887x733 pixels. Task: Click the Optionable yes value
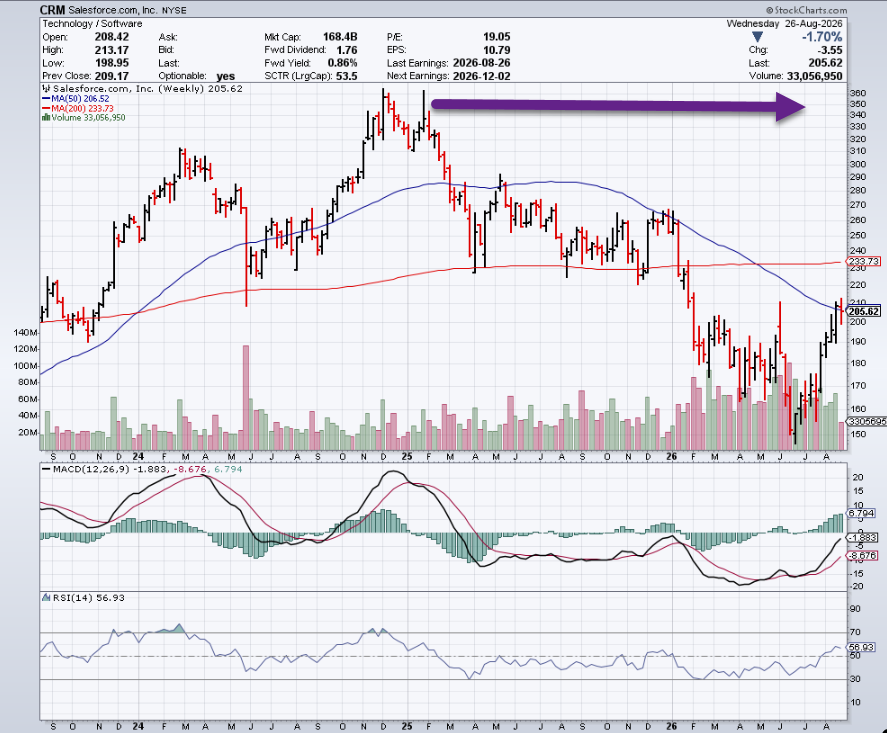pos(226,76)
